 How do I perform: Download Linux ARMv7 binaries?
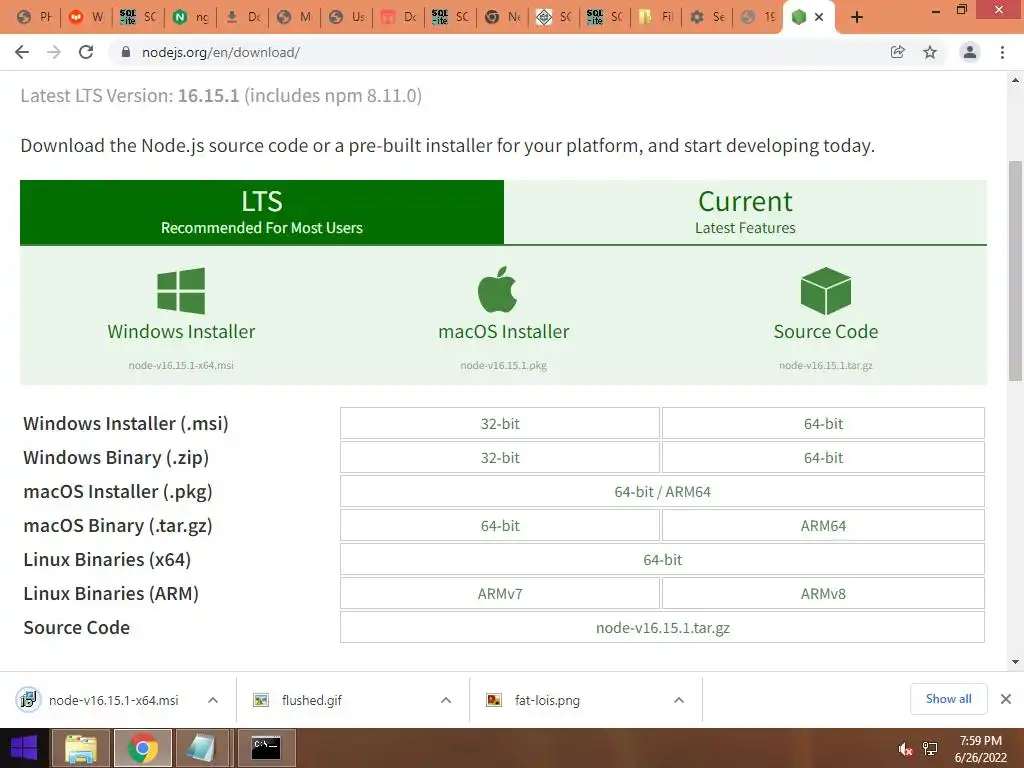(500, 594)
